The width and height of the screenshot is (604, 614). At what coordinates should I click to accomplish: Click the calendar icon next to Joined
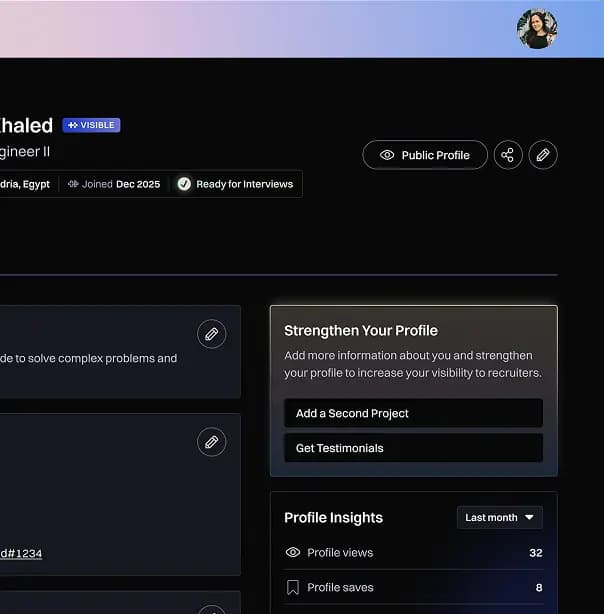point(73,184)
